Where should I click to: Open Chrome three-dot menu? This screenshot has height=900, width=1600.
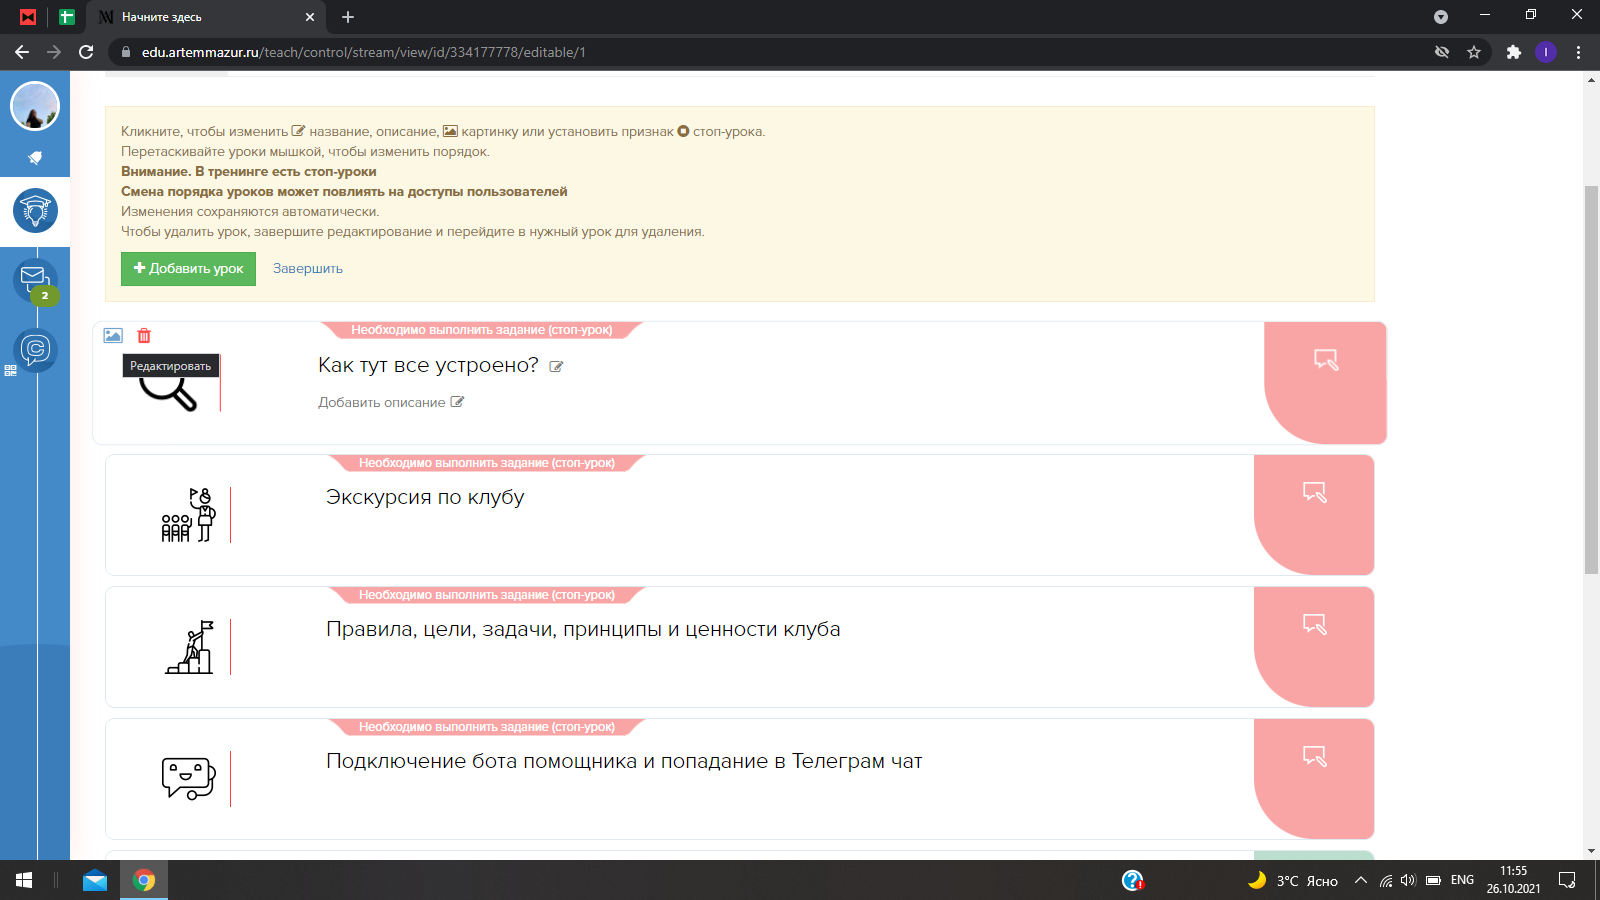1579,52
